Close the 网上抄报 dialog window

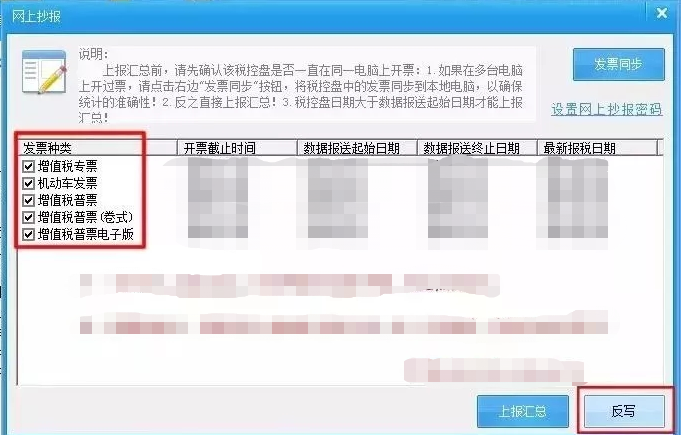pos(662,13)
